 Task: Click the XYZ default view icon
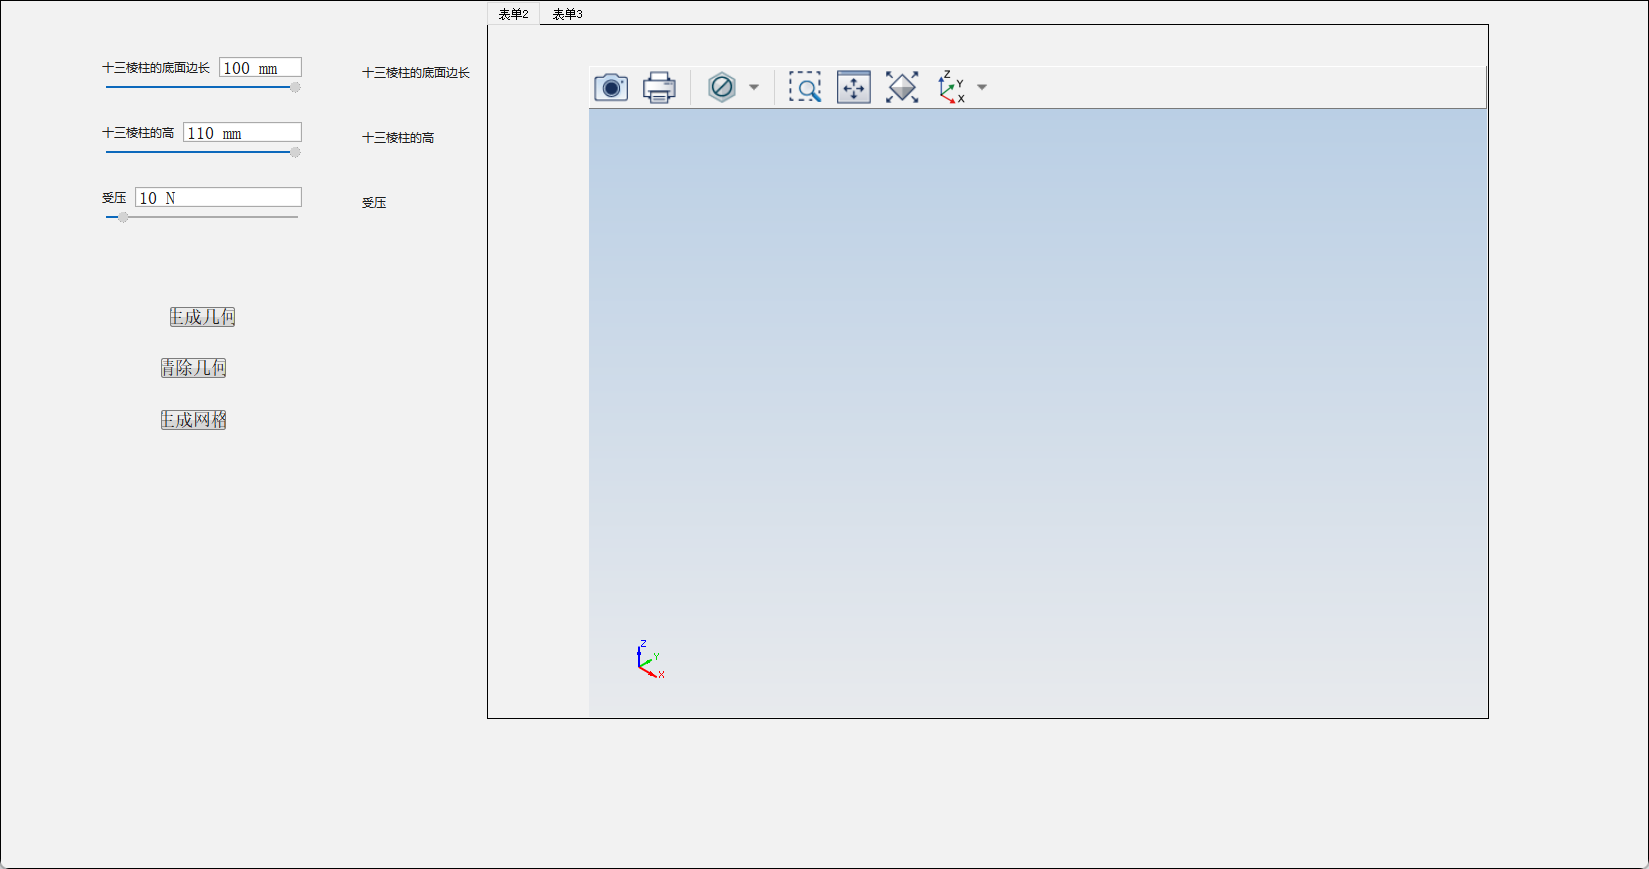(x=951, y=87)
